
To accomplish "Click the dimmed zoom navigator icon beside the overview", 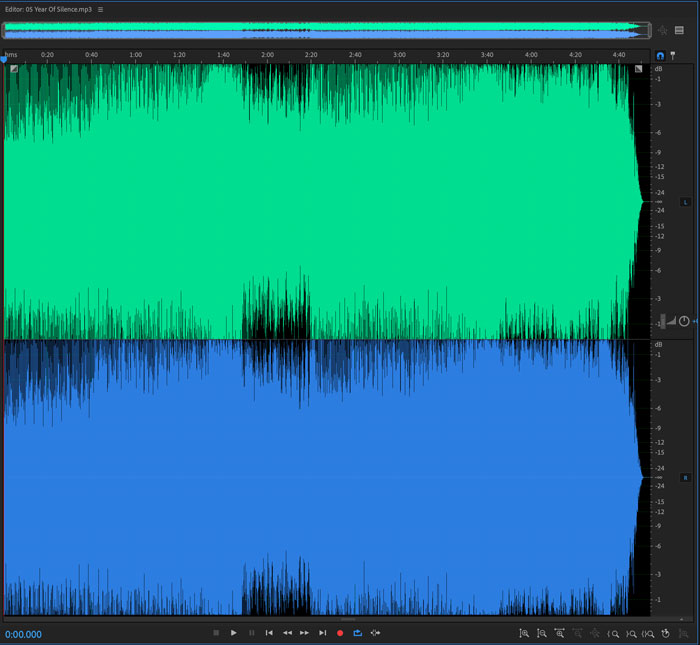I will (x=662, y=30).
